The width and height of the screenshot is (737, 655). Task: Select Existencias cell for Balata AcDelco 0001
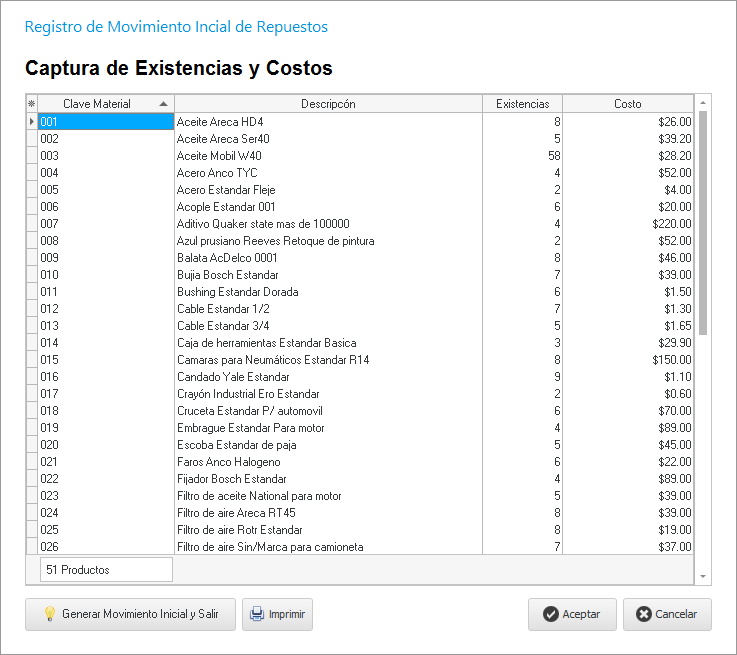pos(522,258)
